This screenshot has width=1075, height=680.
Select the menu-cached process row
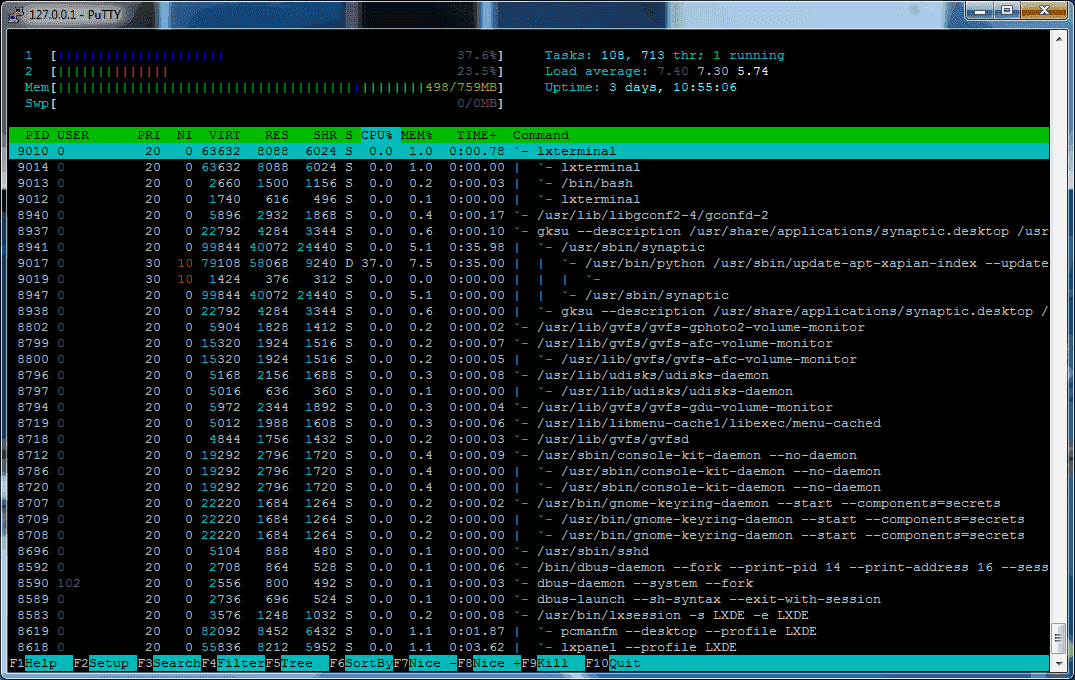click(529, 423)
